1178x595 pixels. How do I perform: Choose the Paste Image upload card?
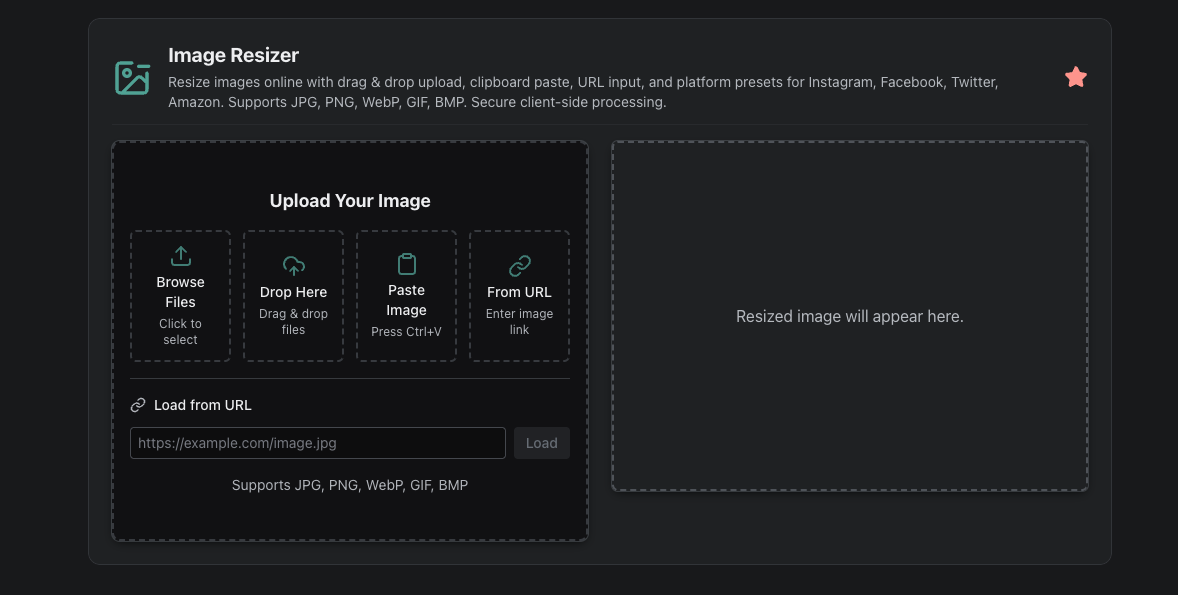click(406, 296)
